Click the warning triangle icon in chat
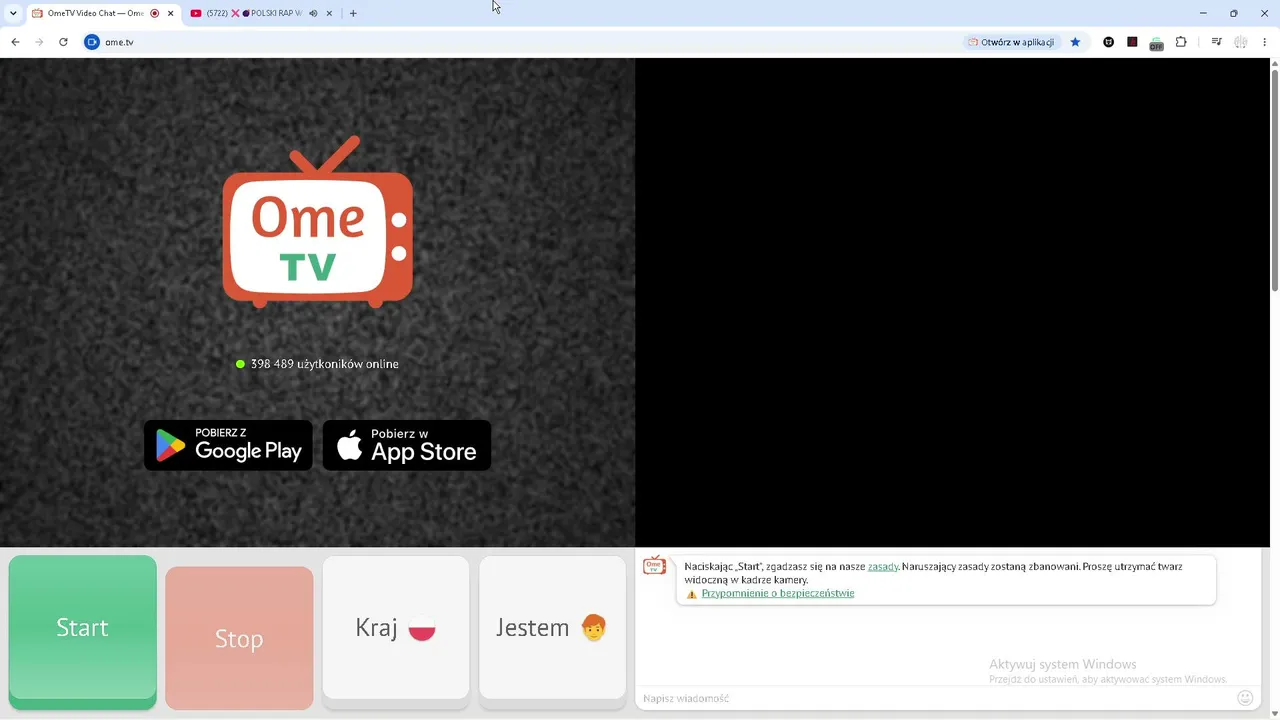 point(691,594)
